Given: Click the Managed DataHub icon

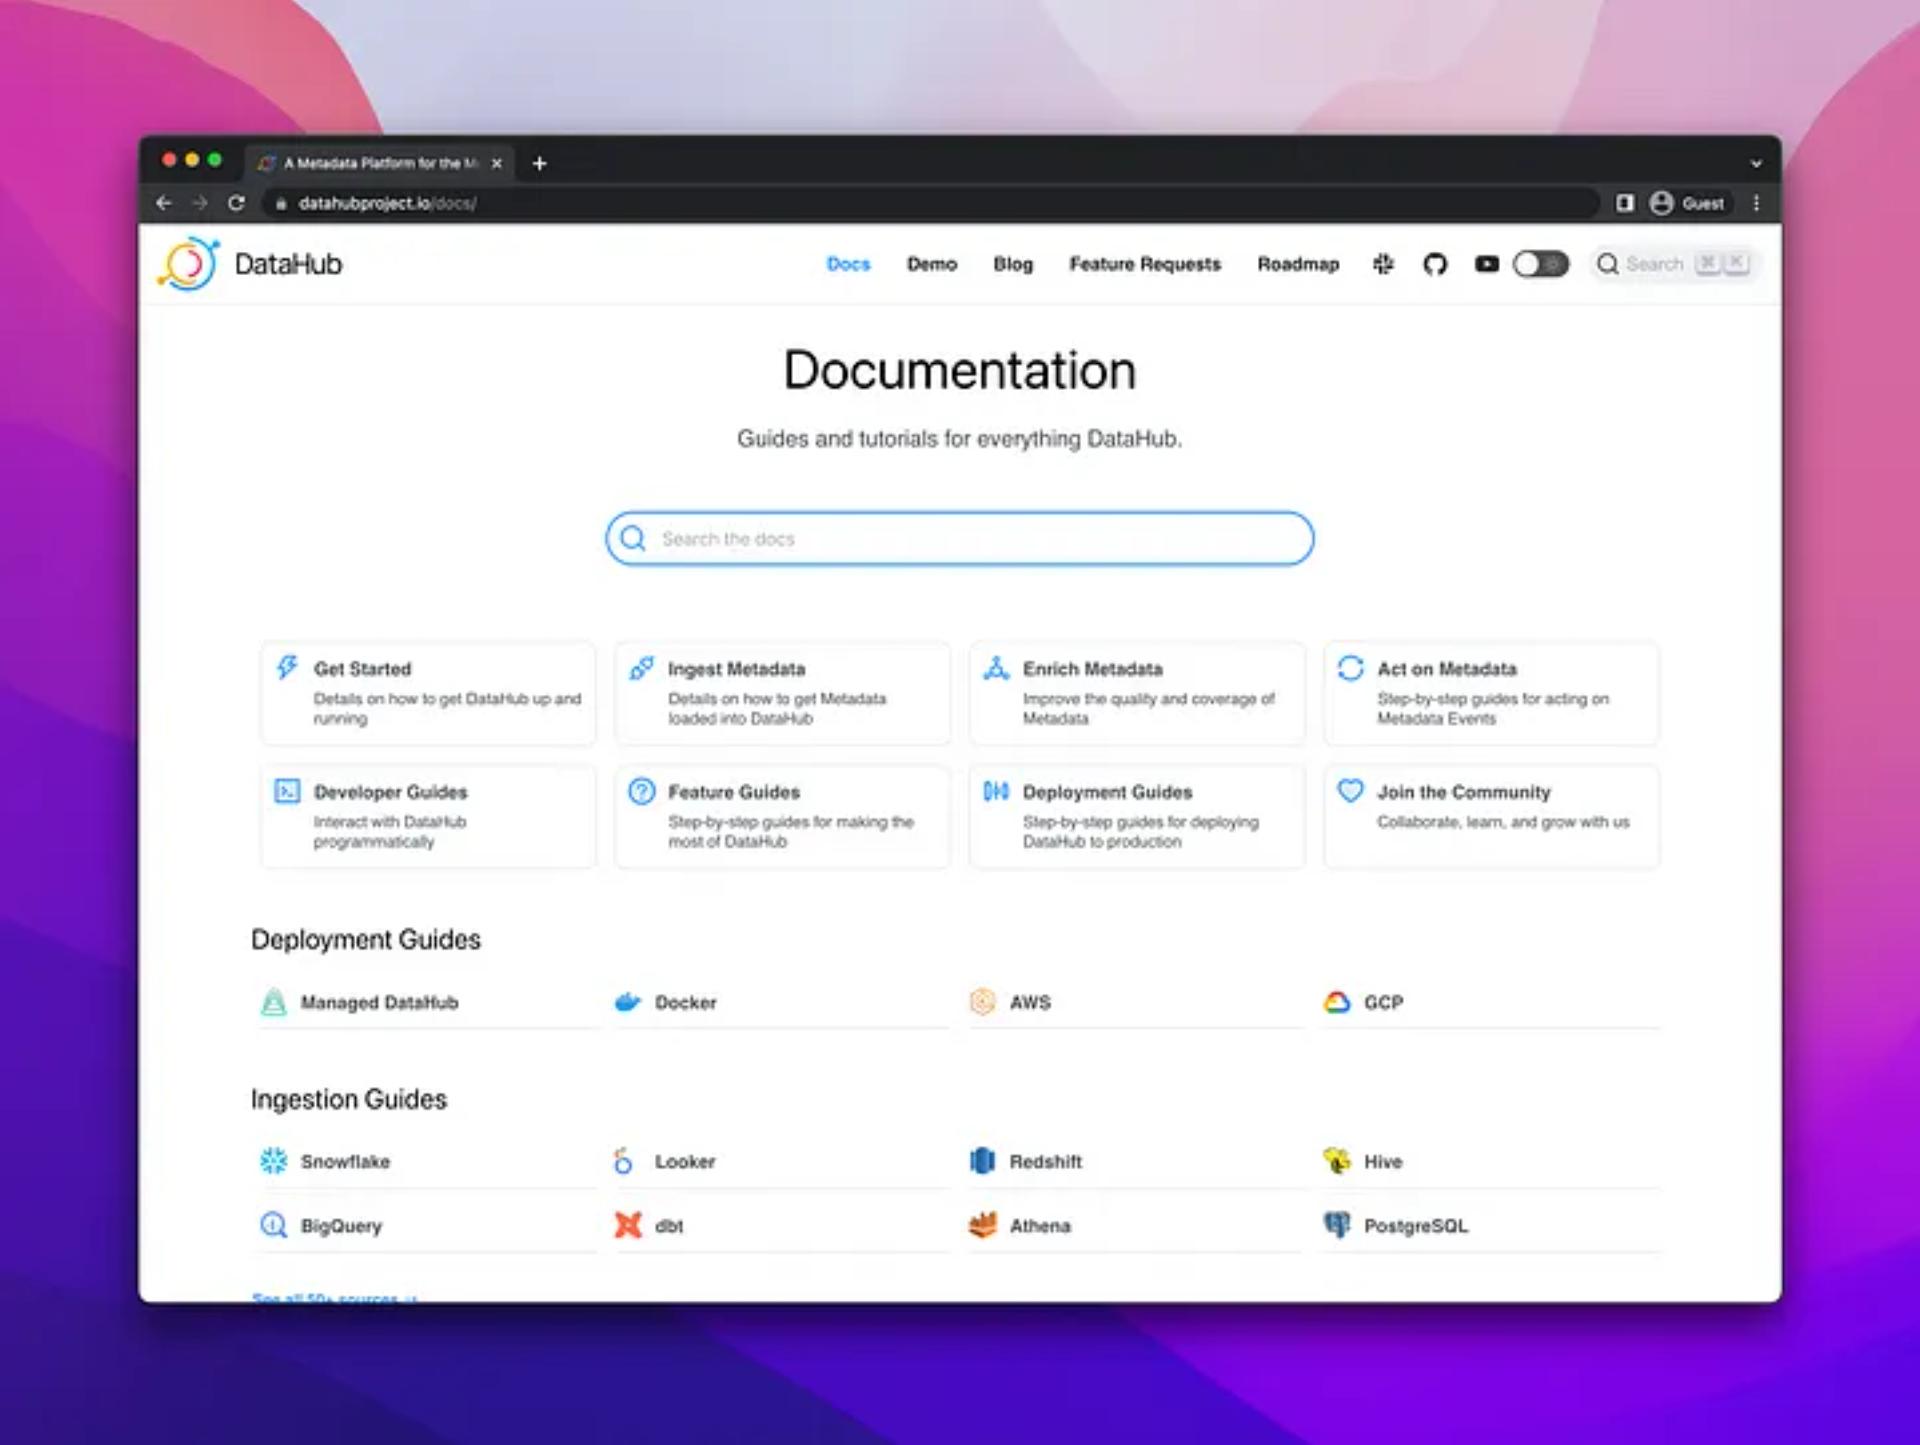Looking at the screenshot, I should click(273, 1002).
